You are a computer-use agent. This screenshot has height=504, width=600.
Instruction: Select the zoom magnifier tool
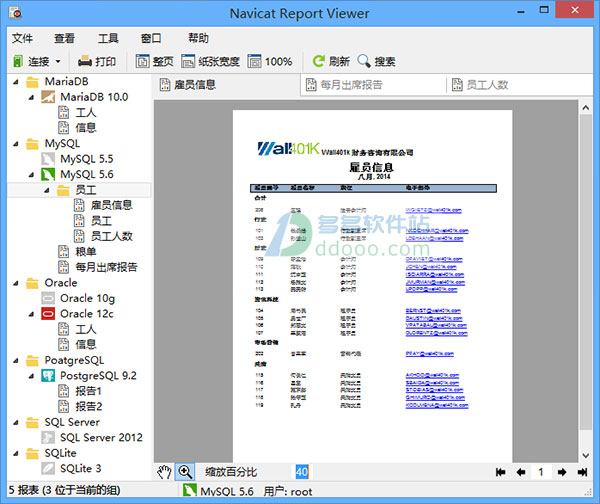click(x=185, y=472)
